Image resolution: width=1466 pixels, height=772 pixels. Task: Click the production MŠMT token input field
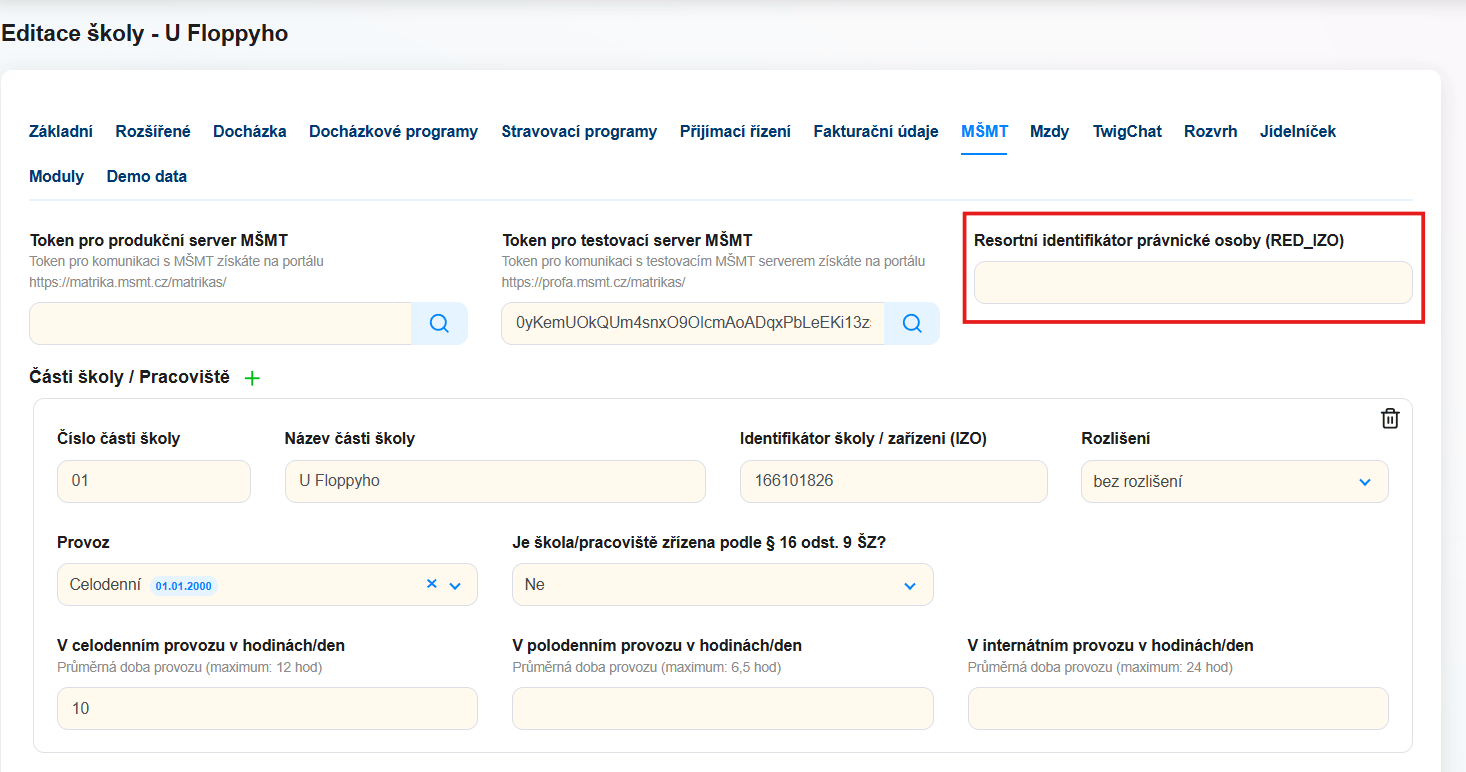pyautogui.click(x=220, y=323)
